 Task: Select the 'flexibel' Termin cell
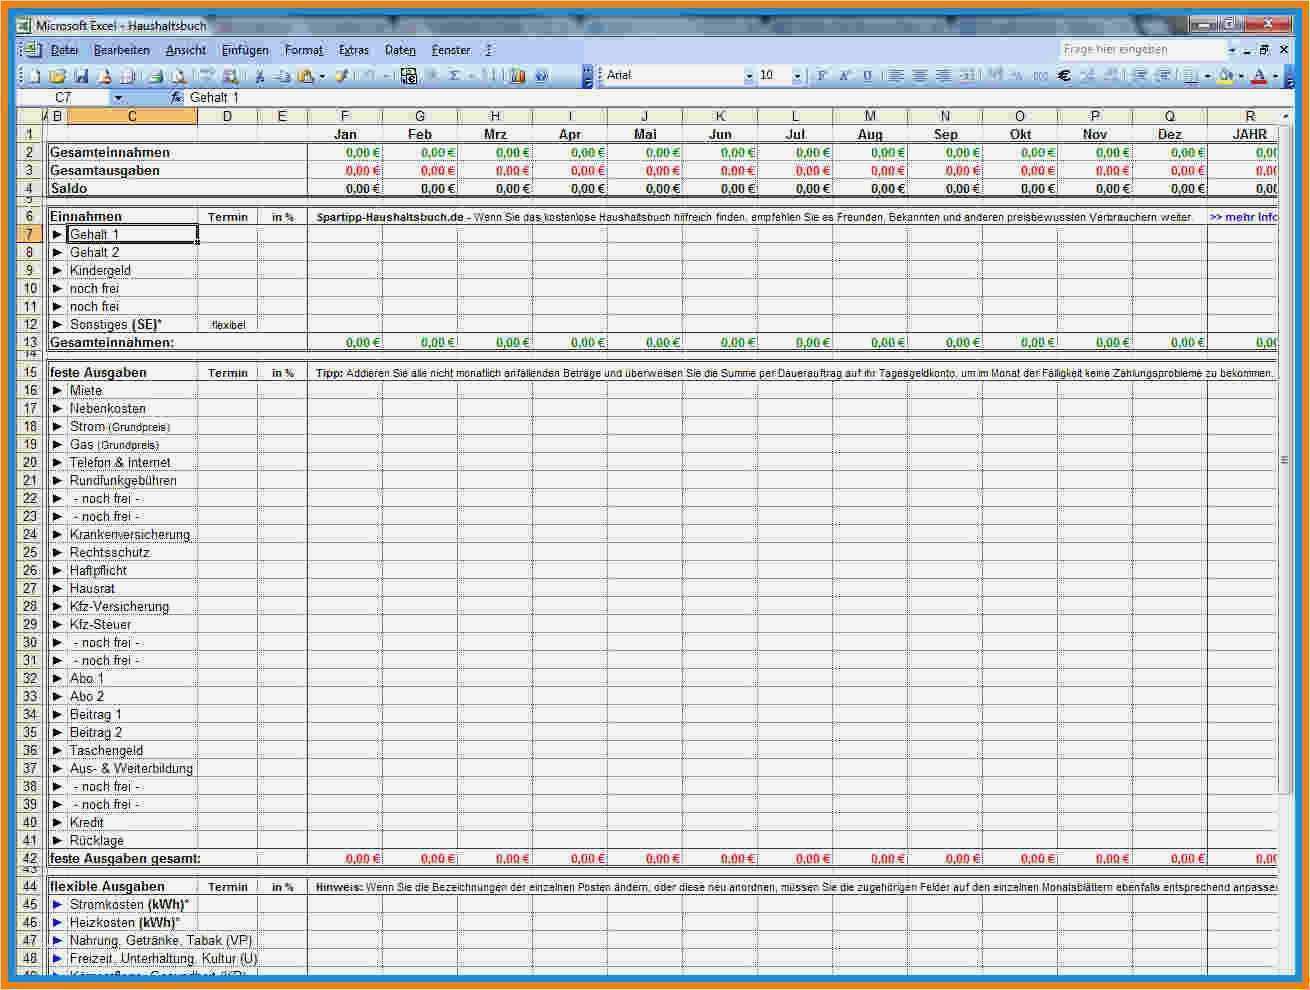point(228,324)
